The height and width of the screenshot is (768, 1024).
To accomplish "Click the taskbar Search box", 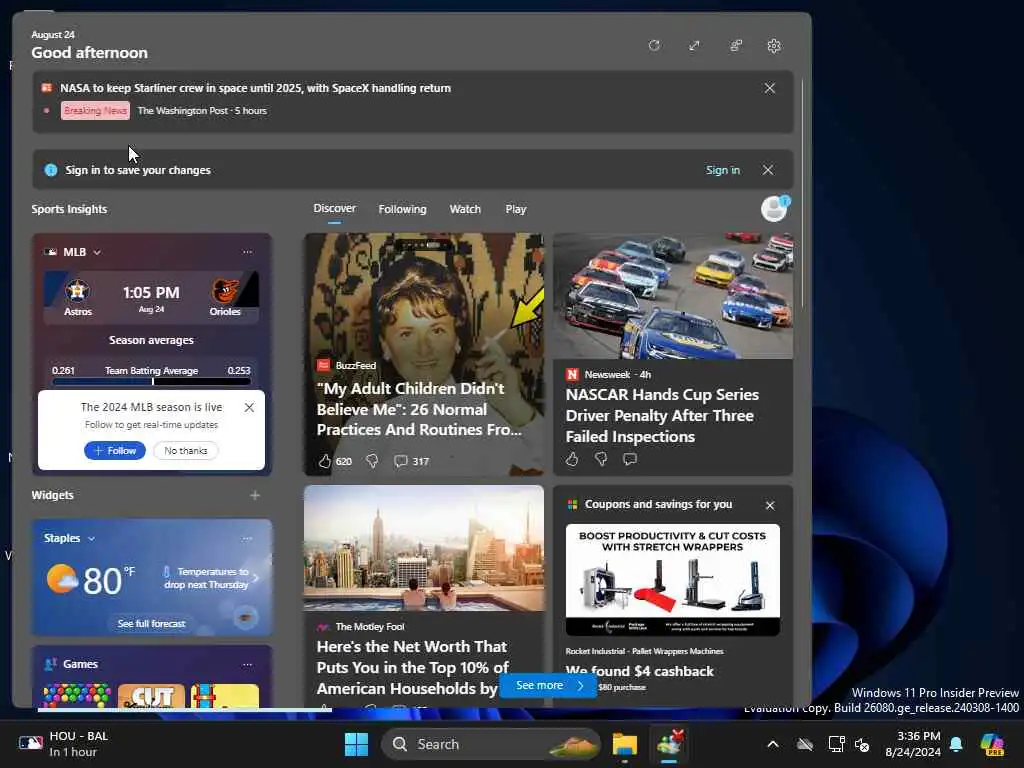I will coord(490,744).
